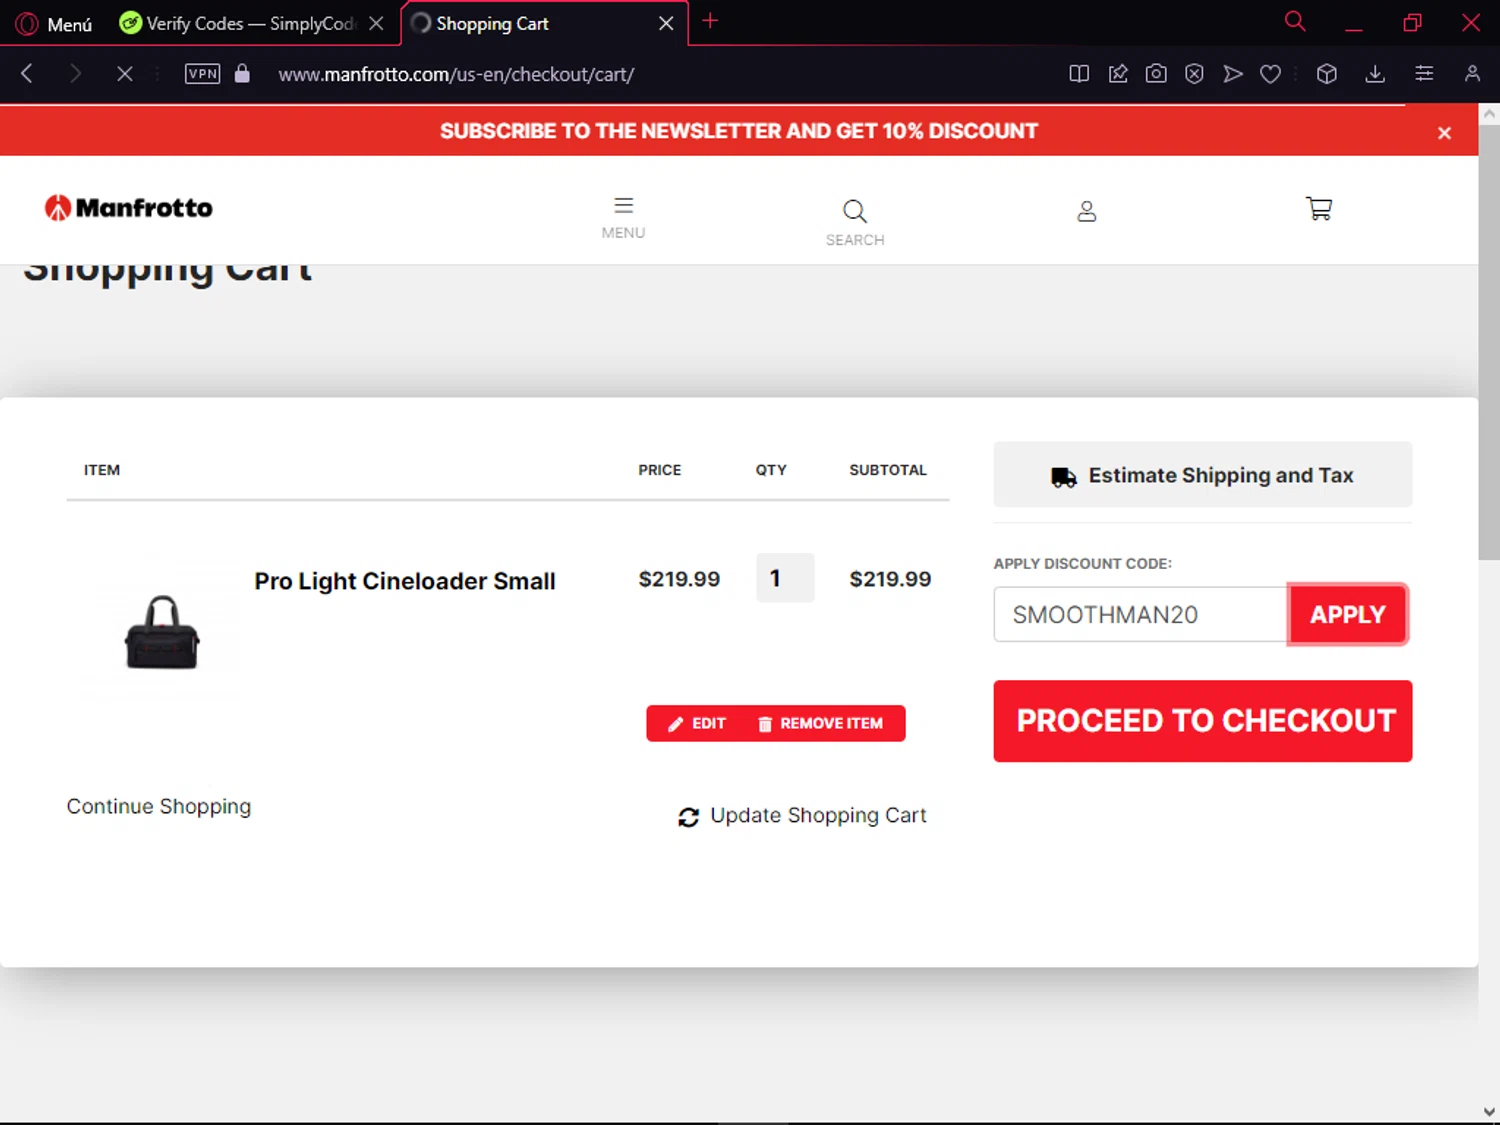Open Pro Light Cineloader Small product link

tap(405, 581)
